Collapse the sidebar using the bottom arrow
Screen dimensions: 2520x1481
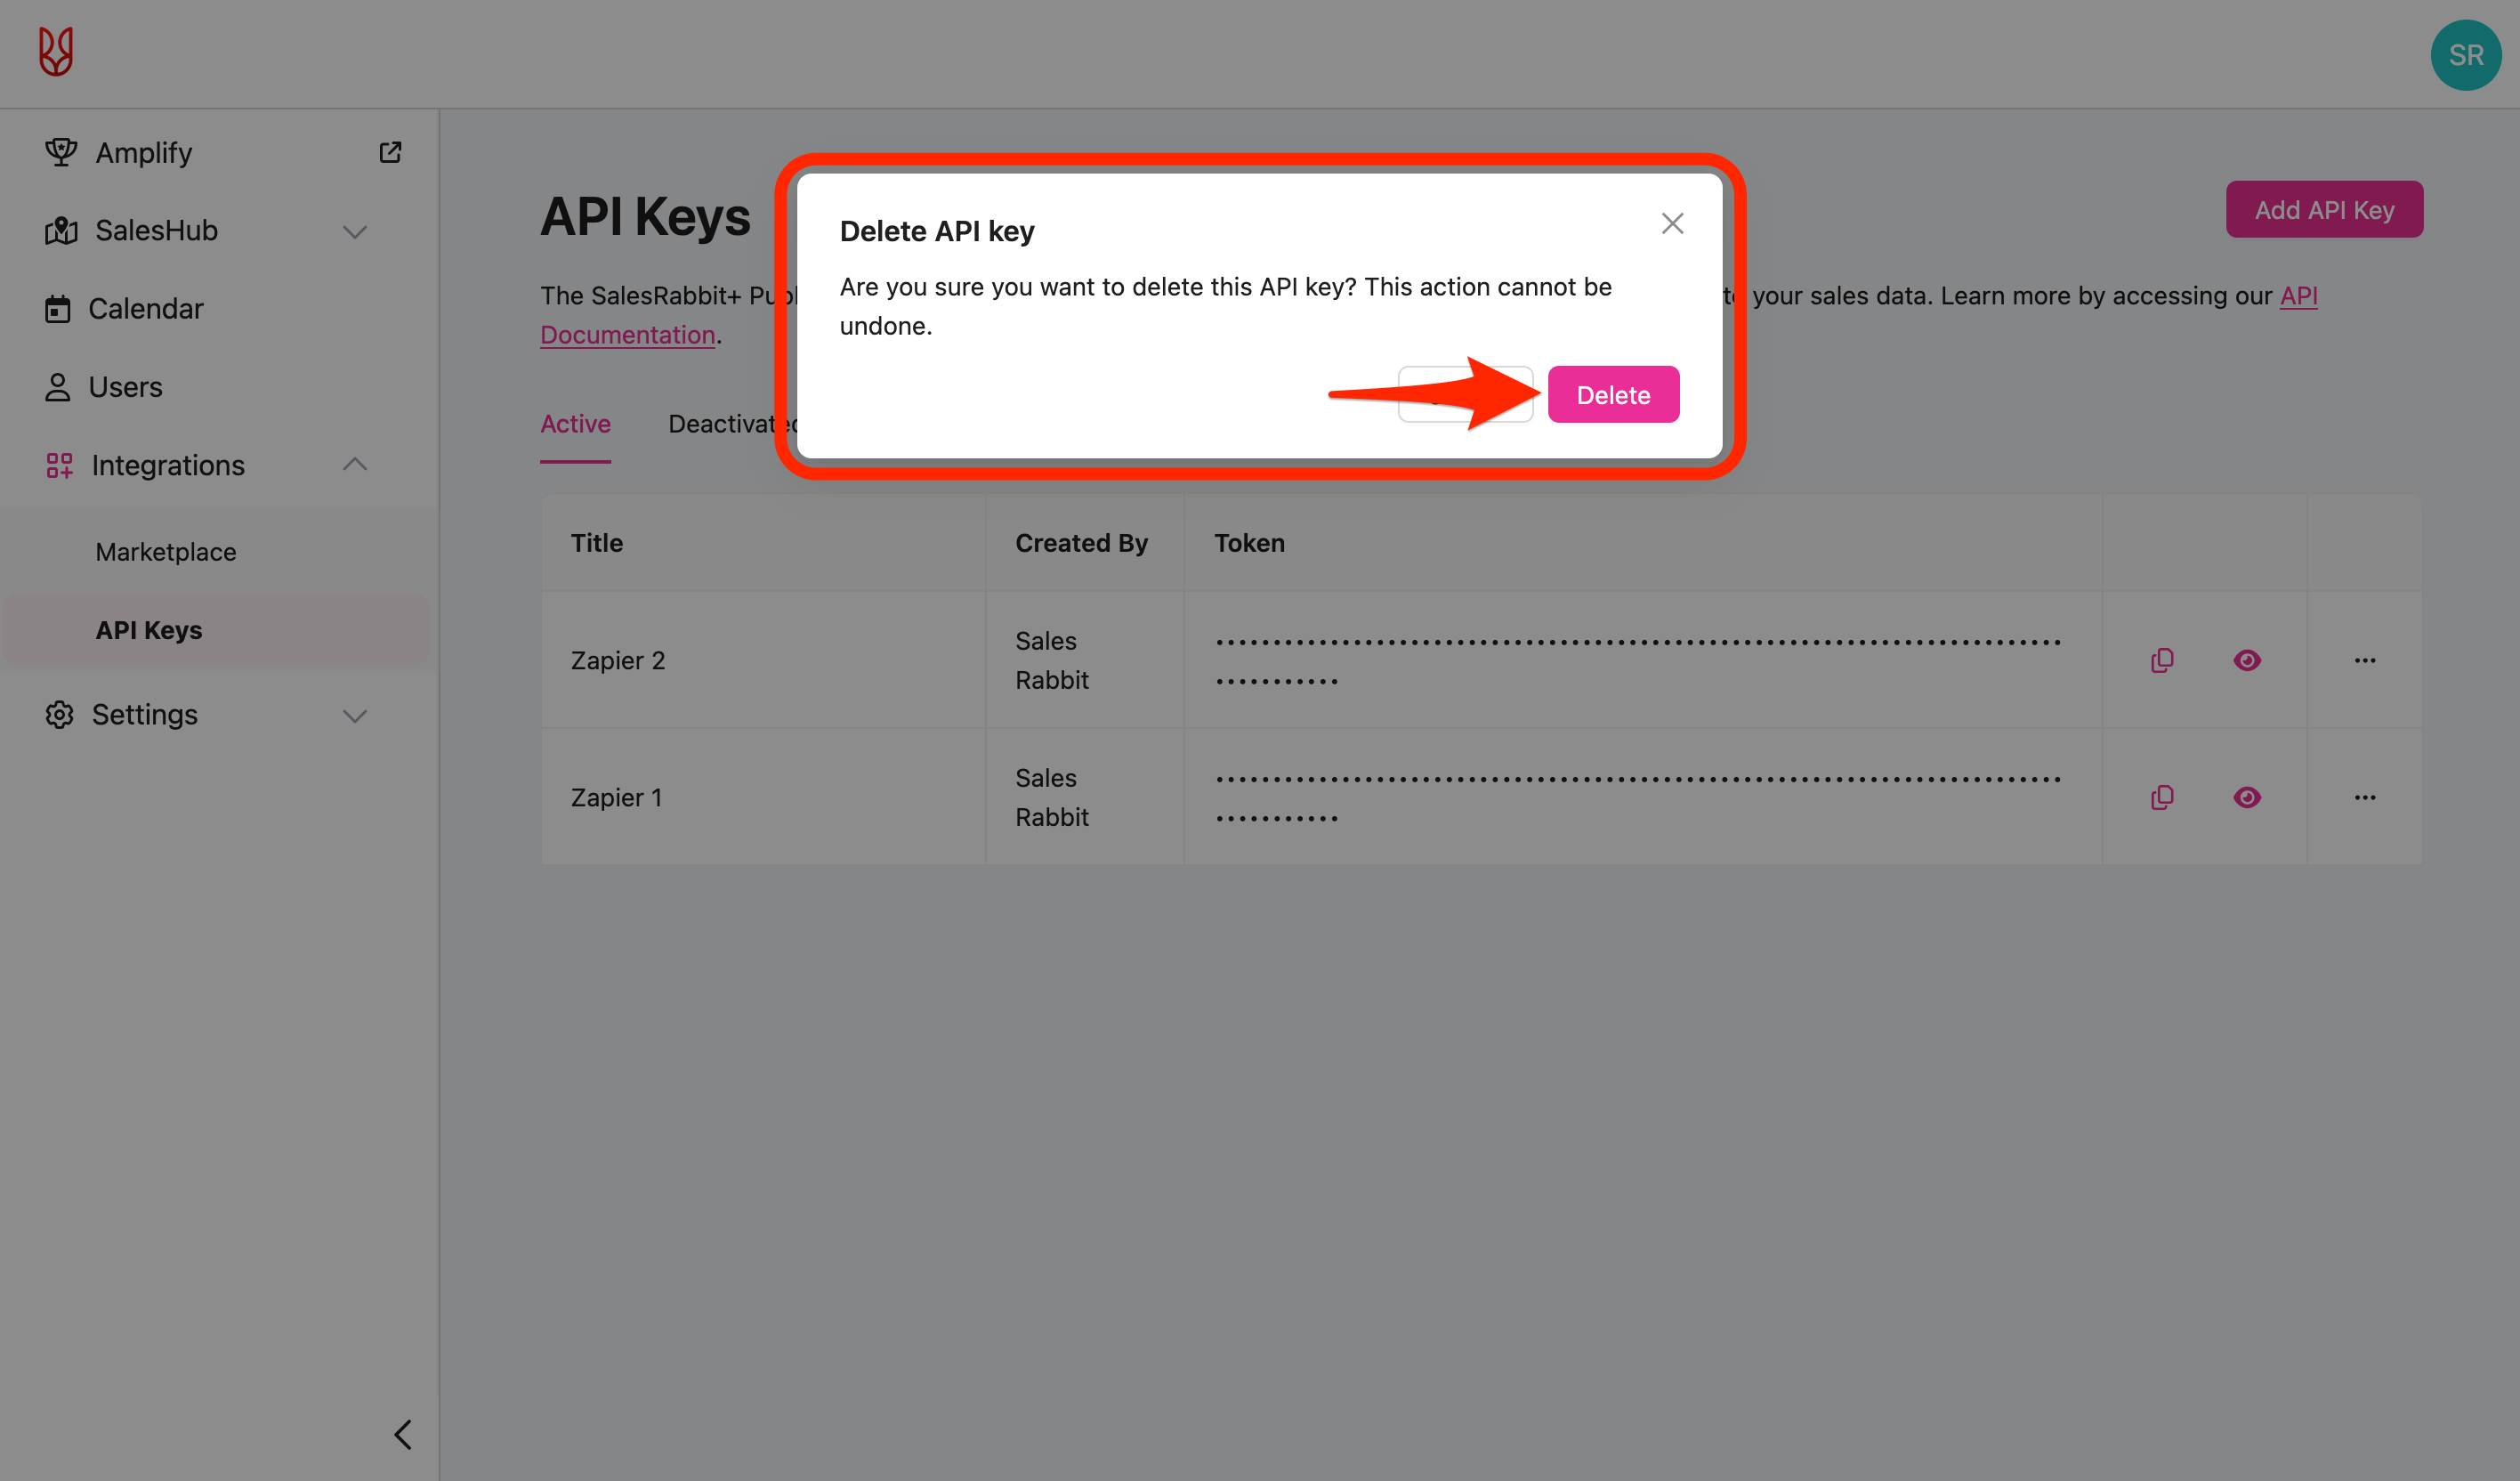(404, 1434)
